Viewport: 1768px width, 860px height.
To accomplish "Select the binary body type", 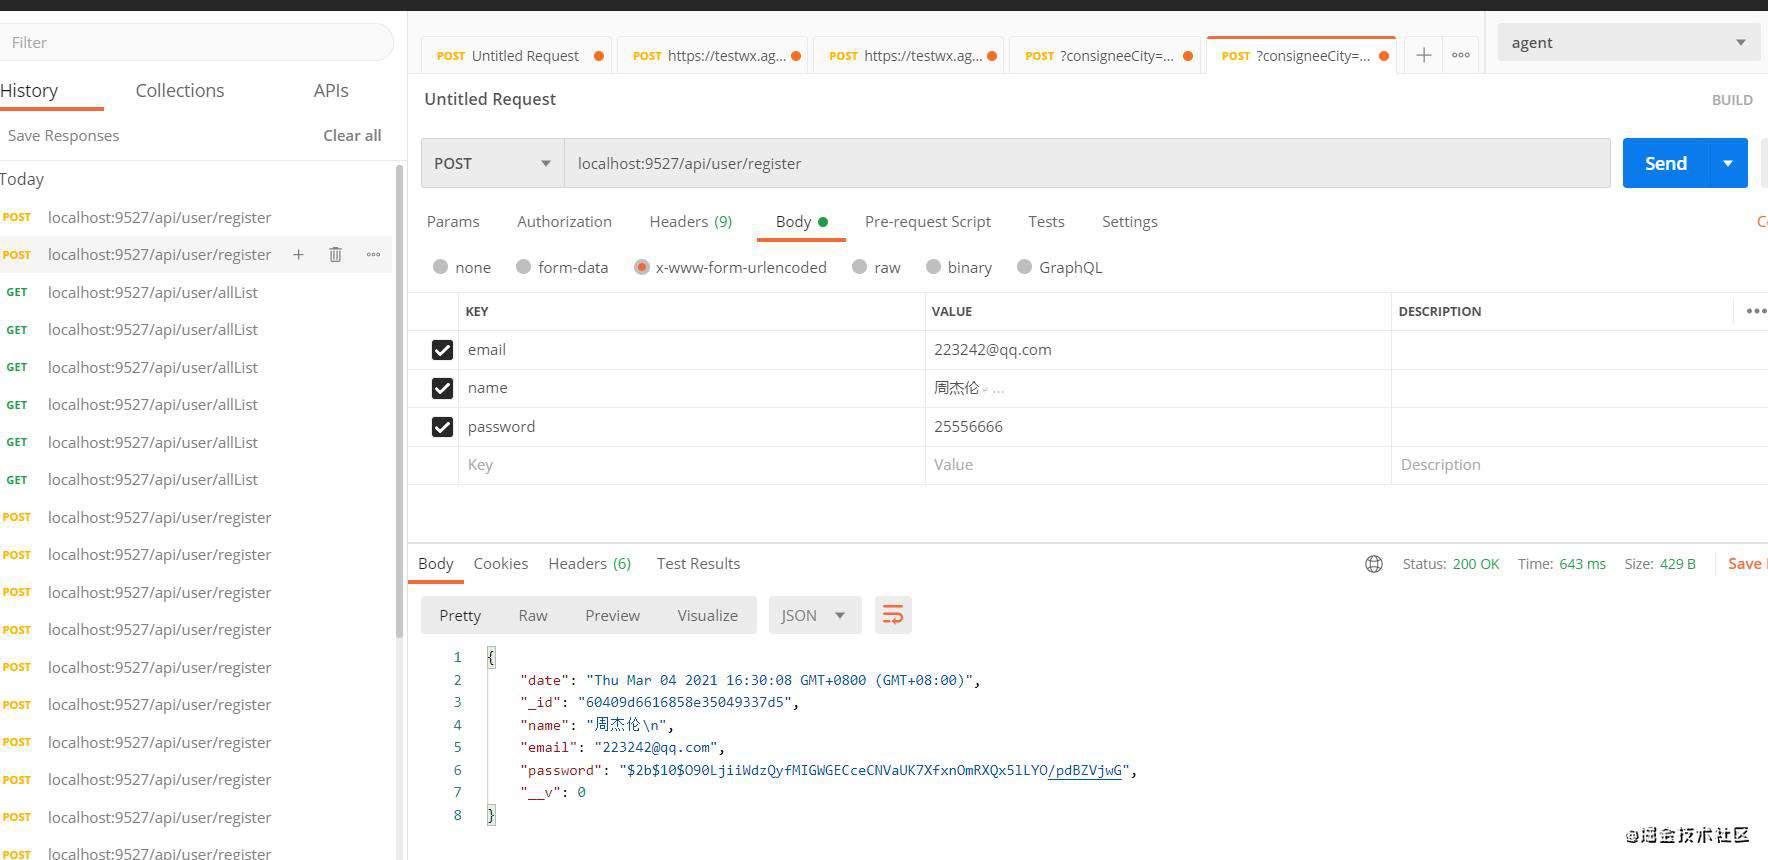I will [958, 267].
